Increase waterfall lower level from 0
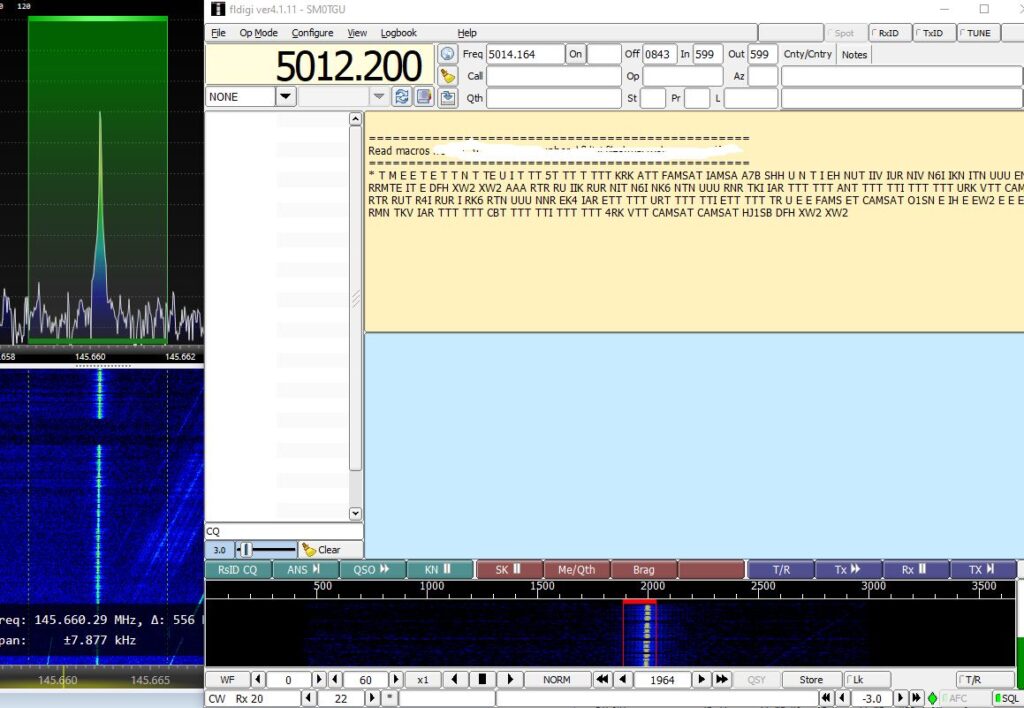The height and width of the screenshot is (708, 1024). (x=319, y=679)
